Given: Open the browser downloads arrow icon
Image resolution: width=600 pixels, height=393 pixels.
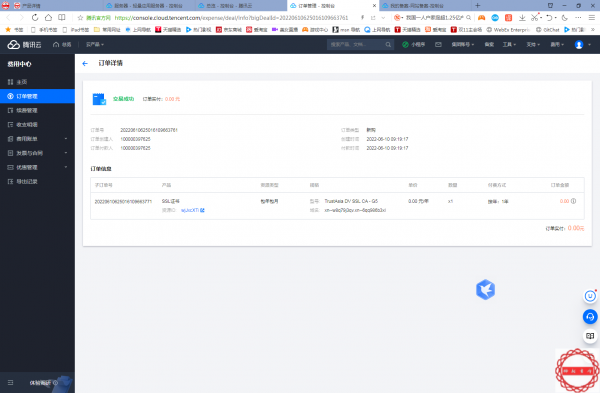Looking at the screenshot, I should tap(522, 18).
